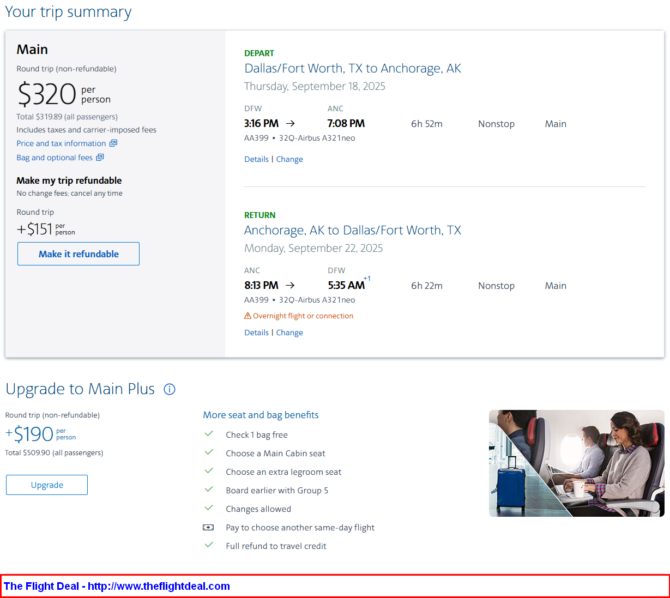
Task: Click the Your trip summary heading
Action: tap(68, 12)
